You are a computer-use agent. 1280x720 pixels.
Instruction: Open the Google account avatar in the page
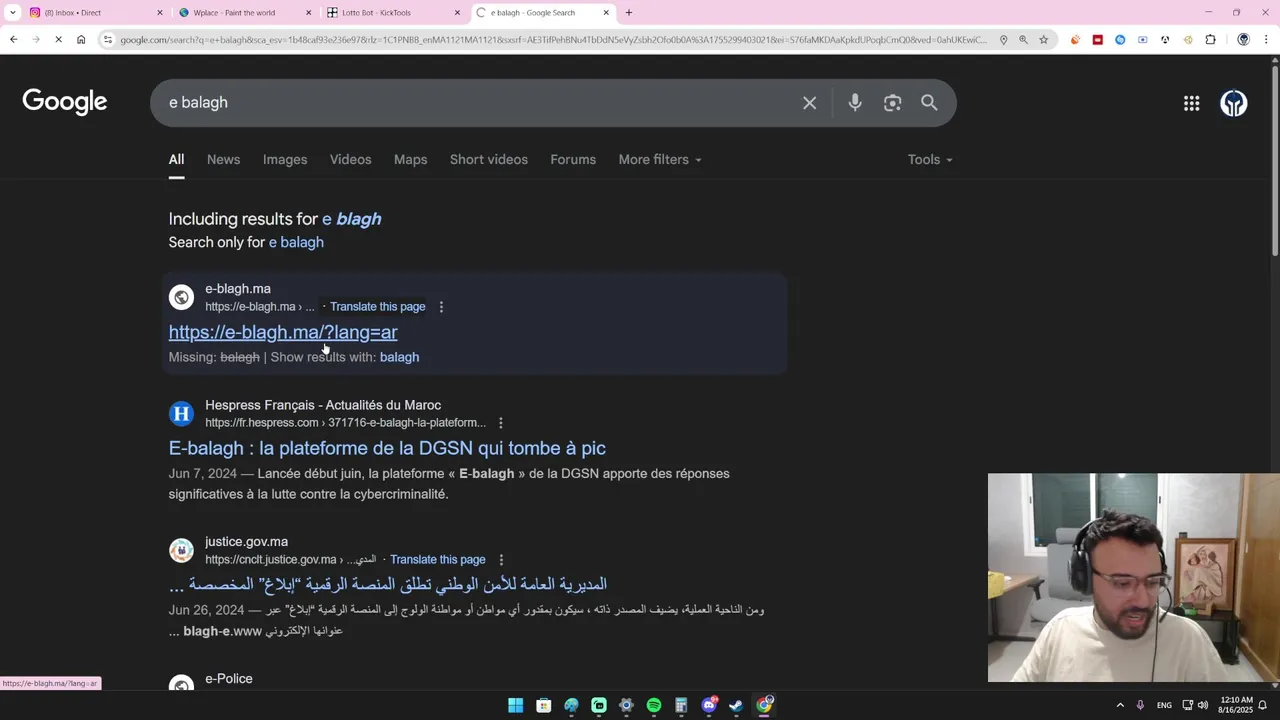pos(1233,103)
